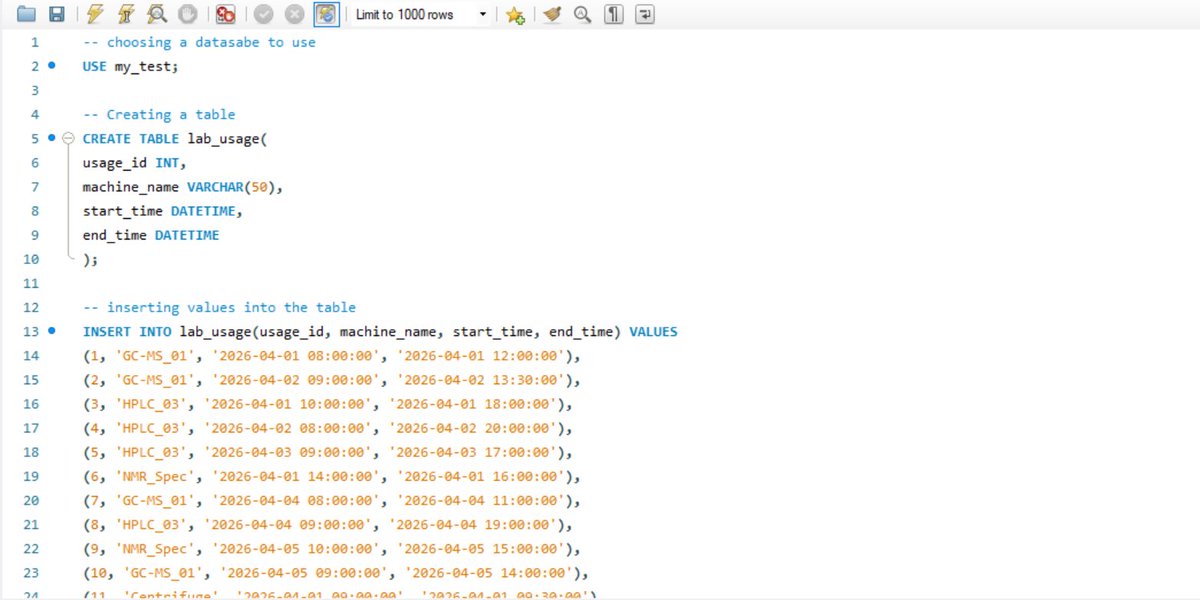
Task: Click the row starting with (2, 'GC-MS_01'
Action: click(331, 380)
